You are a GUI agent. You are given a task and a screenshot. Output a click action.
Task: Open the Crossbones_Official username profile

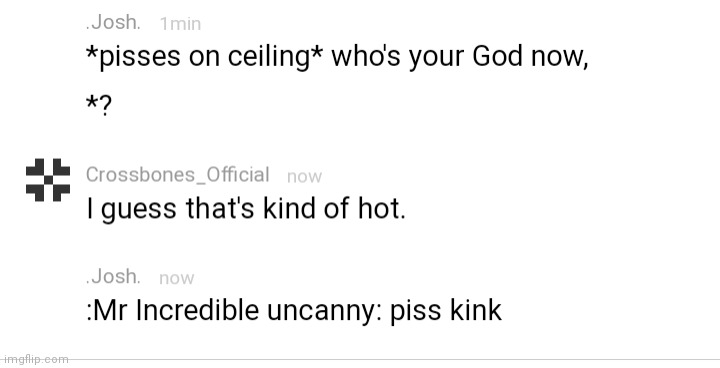[177, 175]
